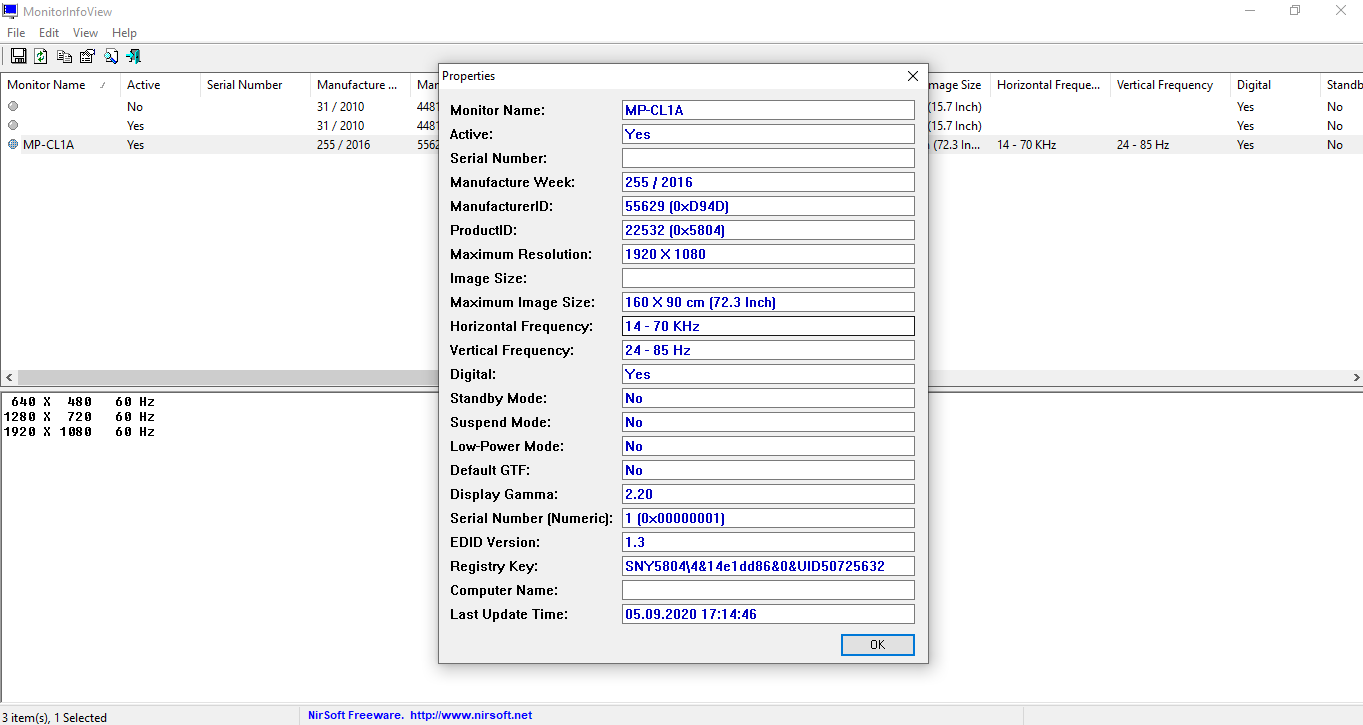
Task: Click the Find magnifier toolbar icon
Action: click(110, 56)
